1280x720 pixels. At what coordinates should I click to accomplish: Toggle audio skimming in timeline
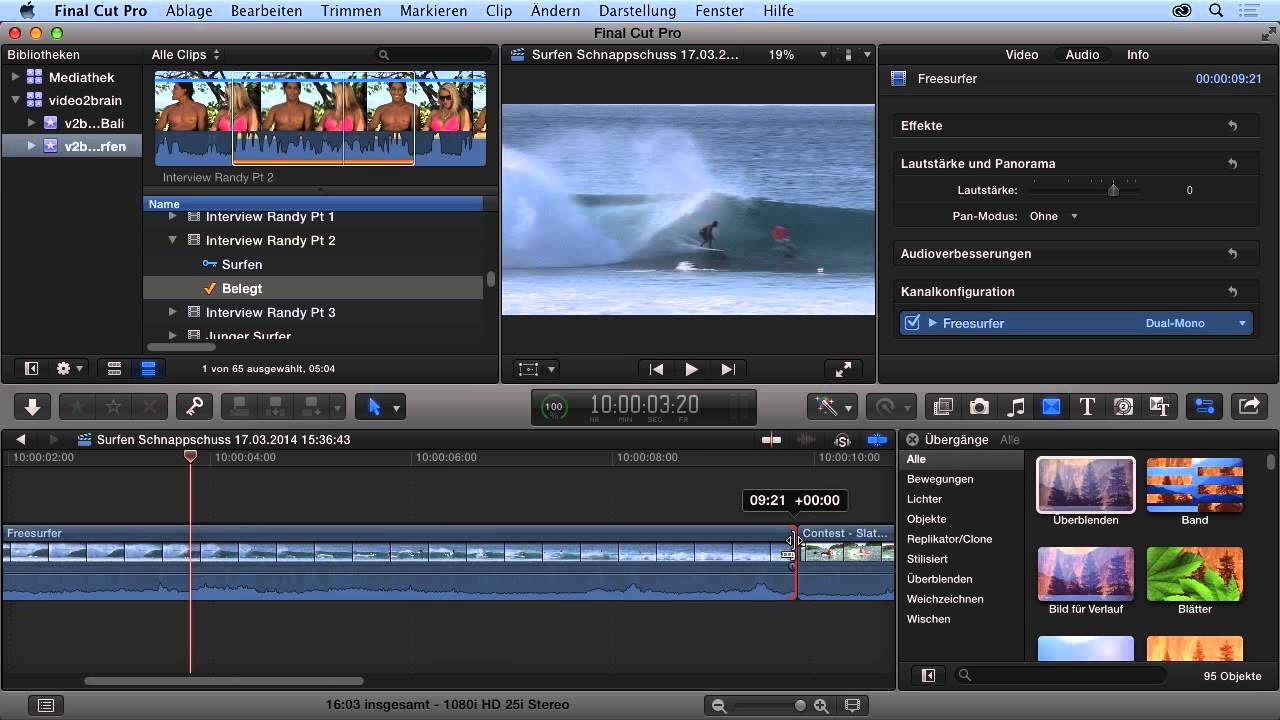coord(806,440)
